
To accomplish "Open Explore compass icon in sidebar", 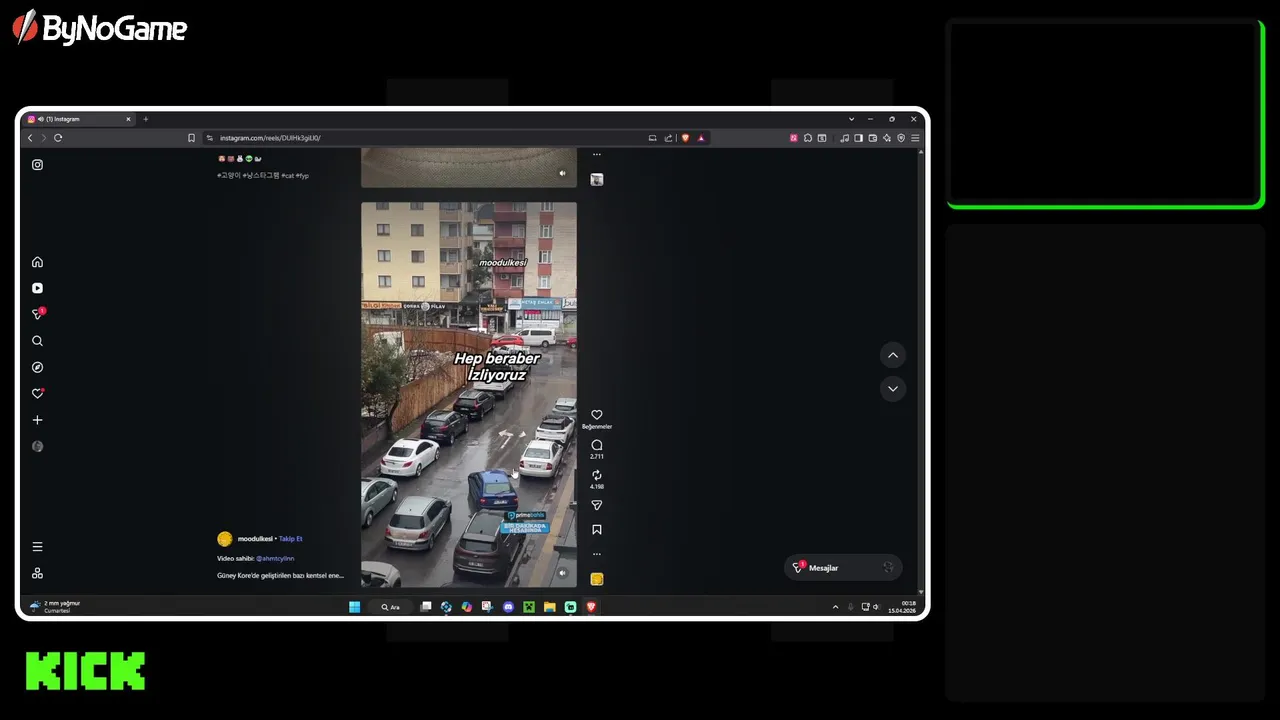I will click(x=37, y=367).
